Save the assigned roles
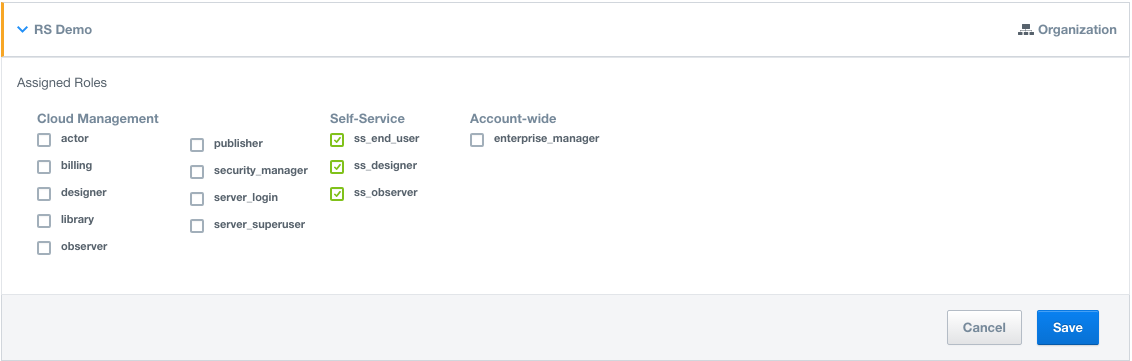 pos(1068,328)
